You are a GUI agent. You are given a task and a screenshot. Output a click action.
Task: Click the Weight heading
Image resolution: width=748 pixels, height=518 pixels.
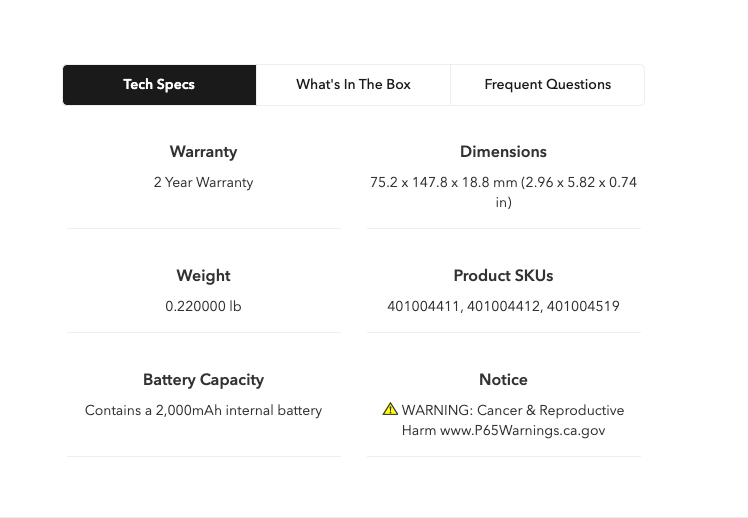tap(203, 276)
